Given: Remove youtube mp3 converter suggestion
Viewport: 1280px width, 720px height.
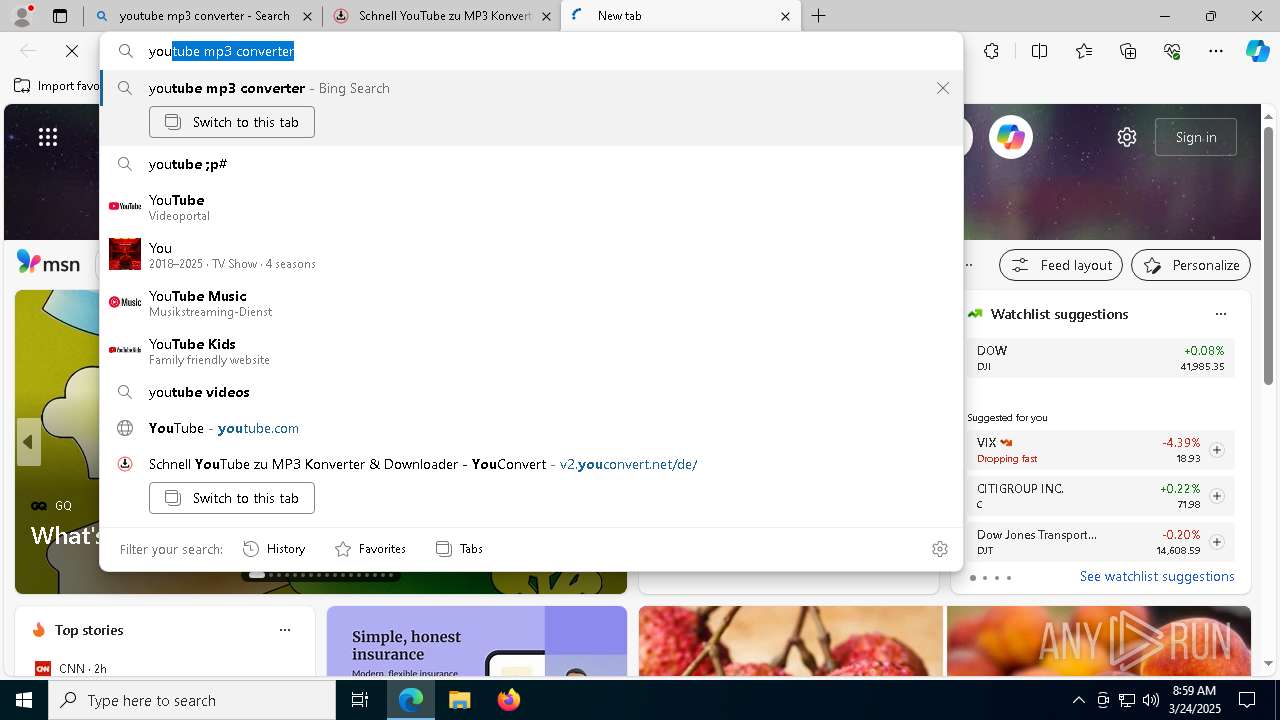Looking at the screenshot, I should pos(942,88).
